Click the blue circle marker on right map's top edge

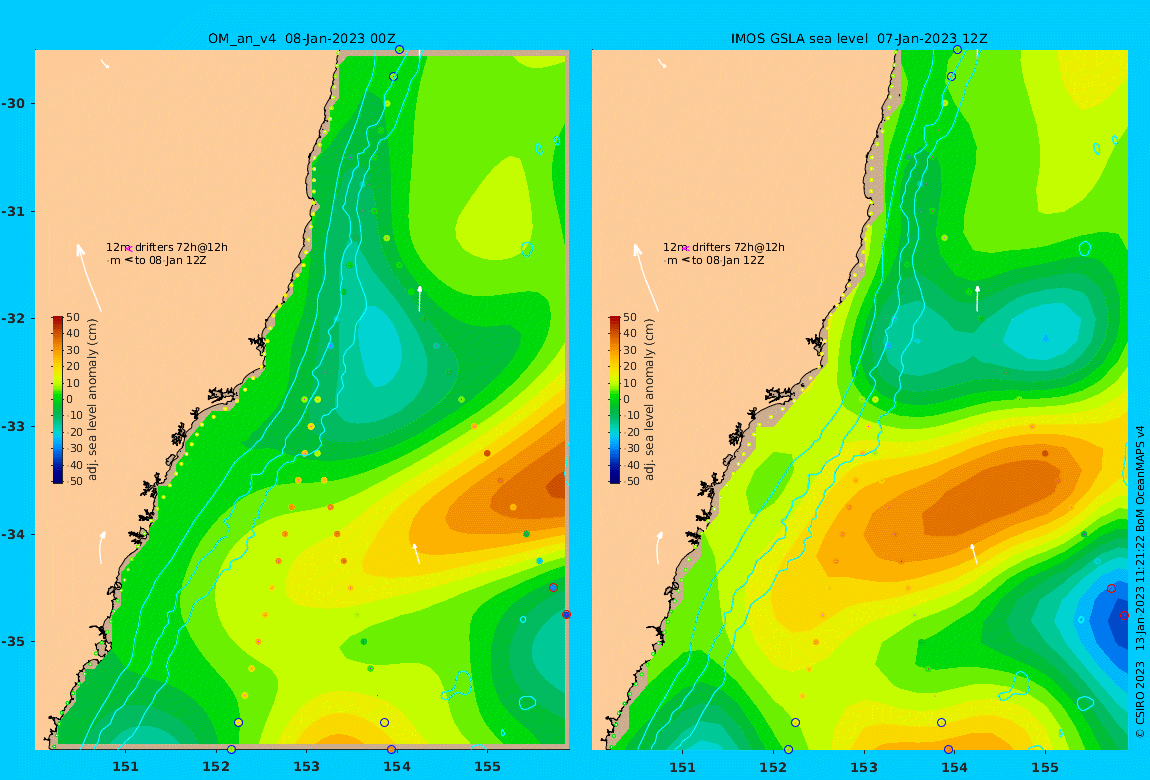tap(957, 50)
